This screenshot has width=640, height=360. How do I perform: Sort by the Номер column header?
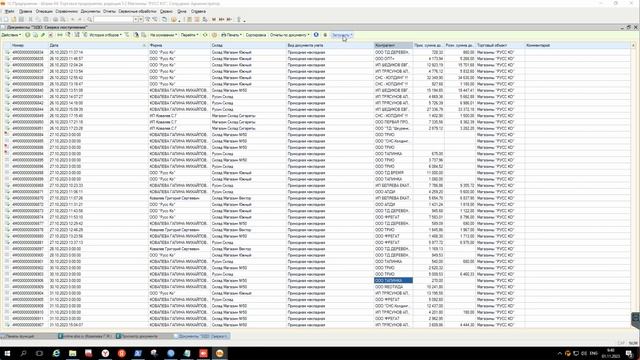pos(29,45)
